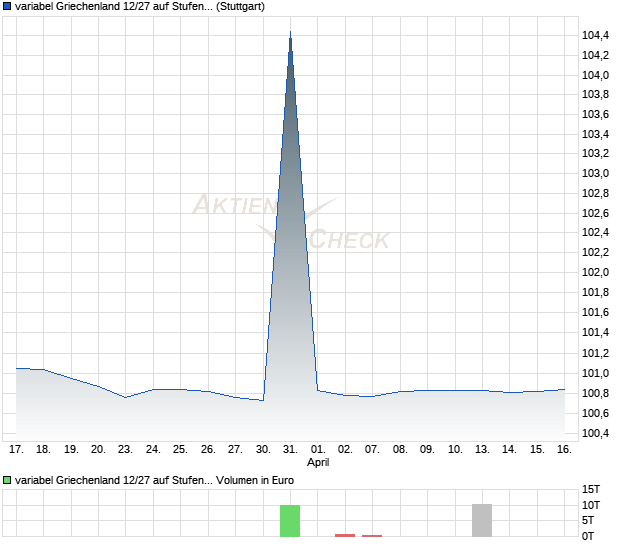Click the '18.' date label on the x-axis
Screen dimensions: 620x546
[x=43, y=450]
